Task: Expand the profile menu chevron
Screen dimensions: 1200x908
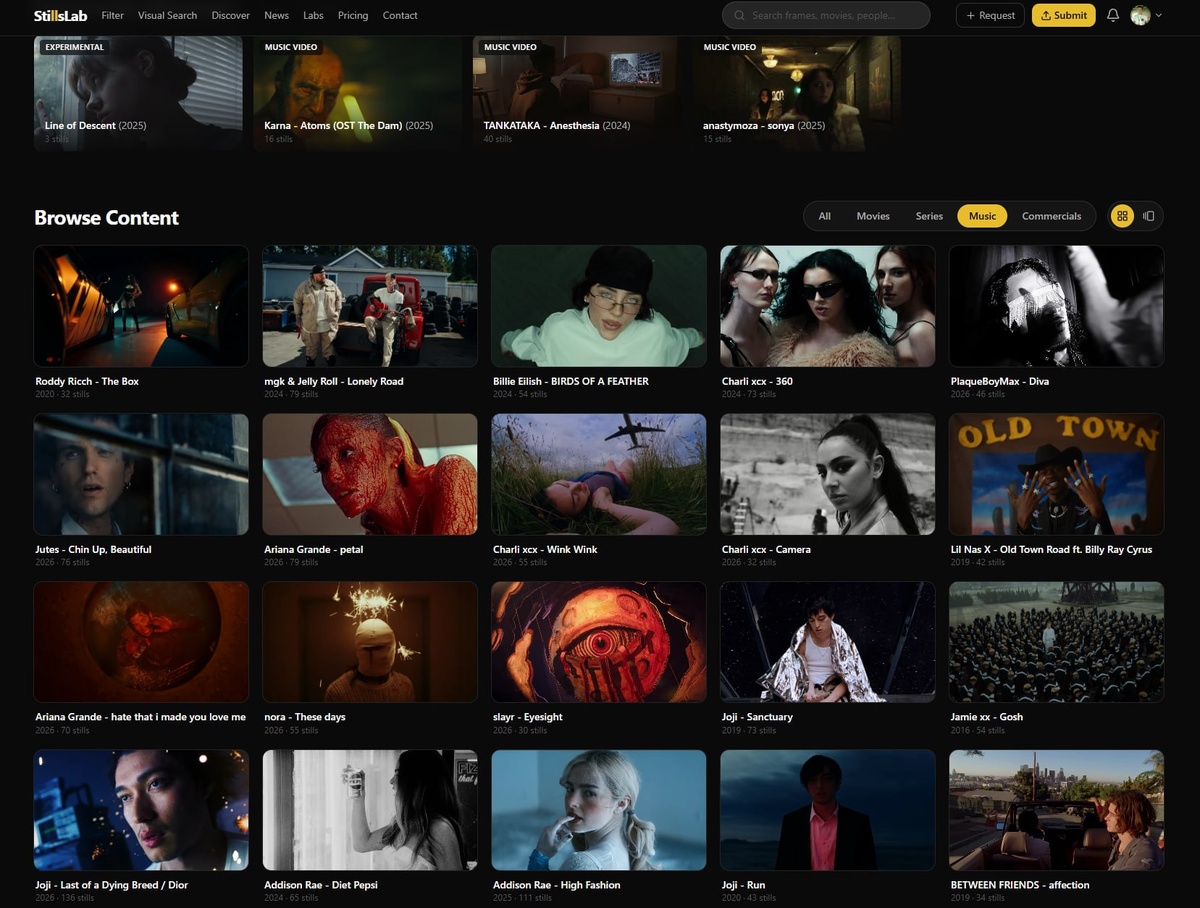Action: click(1159, 16)
